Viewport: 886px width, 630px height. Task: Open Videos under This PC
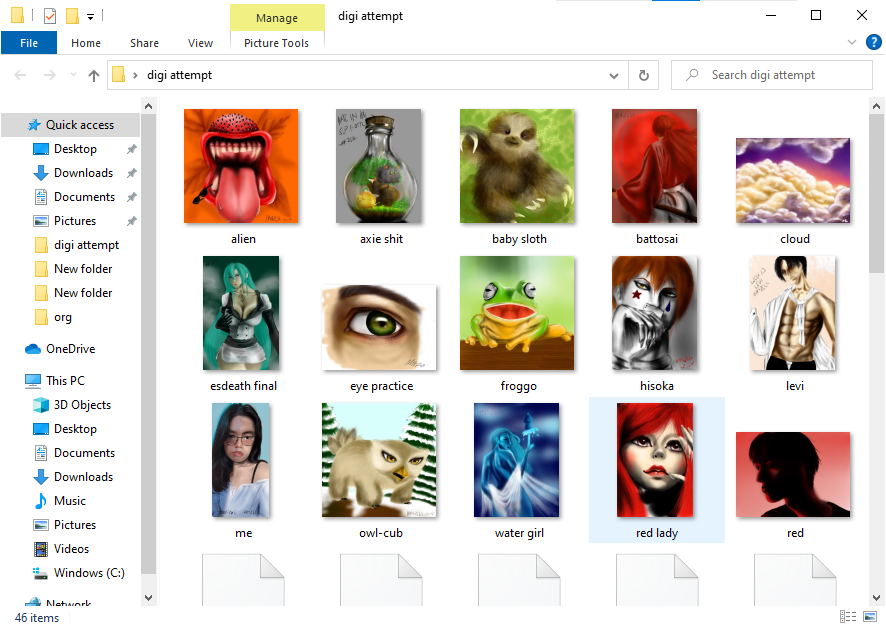click(71, 549)
